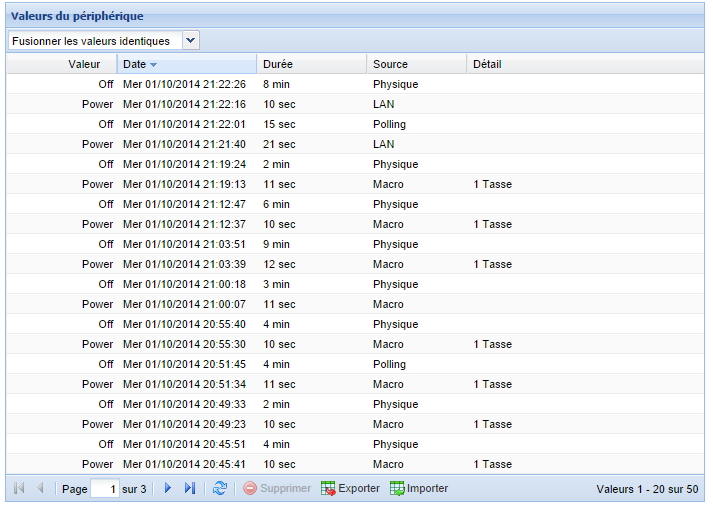Click Off value in the 21:22:26 row
Image resolution: width=713 pixels, height=508 pixels.
tap(105, 84)
